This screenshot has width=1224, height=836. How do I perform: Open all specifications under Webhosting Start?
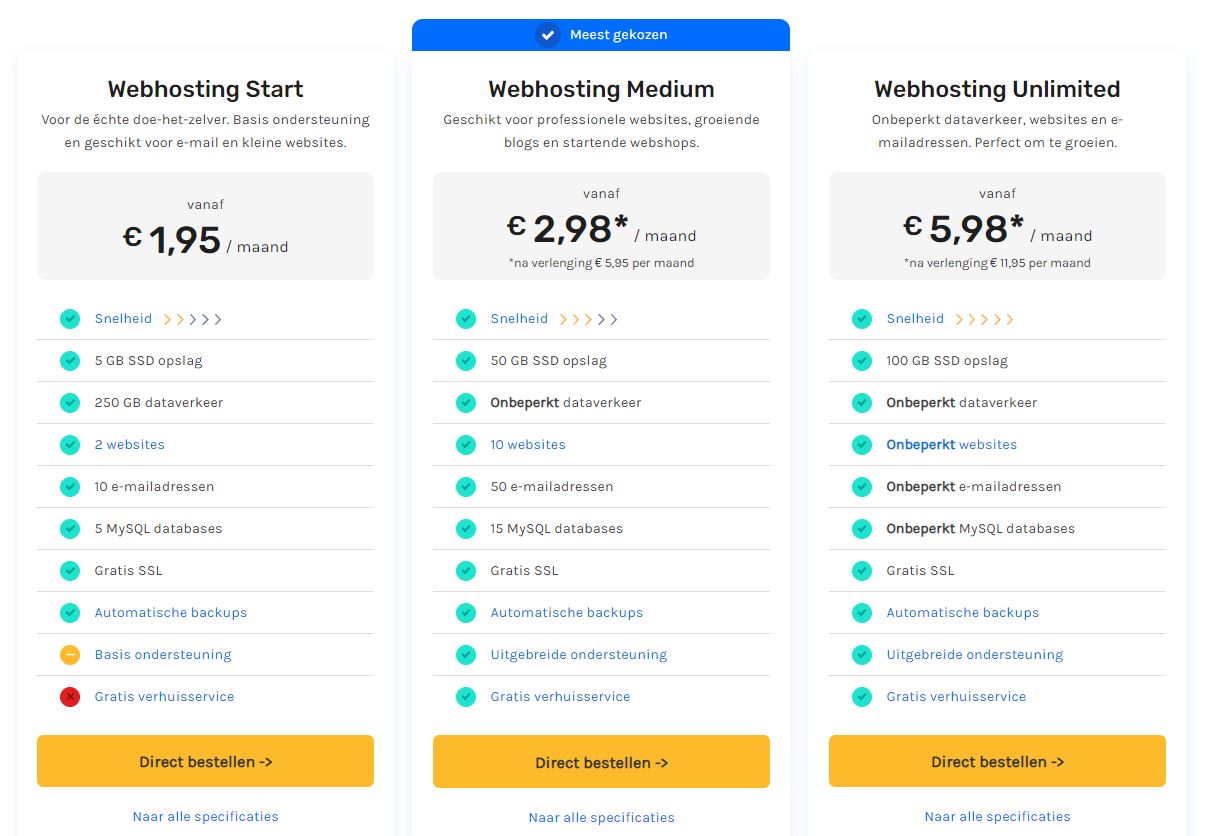tap(205, 817)
